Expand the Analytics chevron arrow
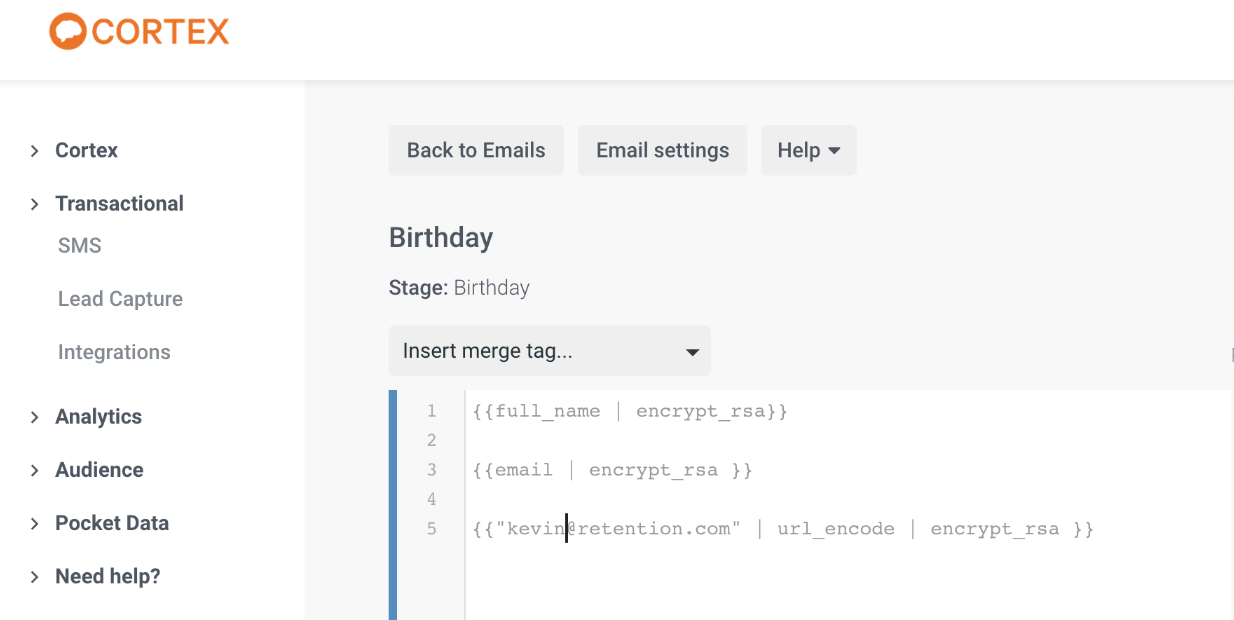The width and height of the screenshot is (1234, 620). tap(34, 417)
